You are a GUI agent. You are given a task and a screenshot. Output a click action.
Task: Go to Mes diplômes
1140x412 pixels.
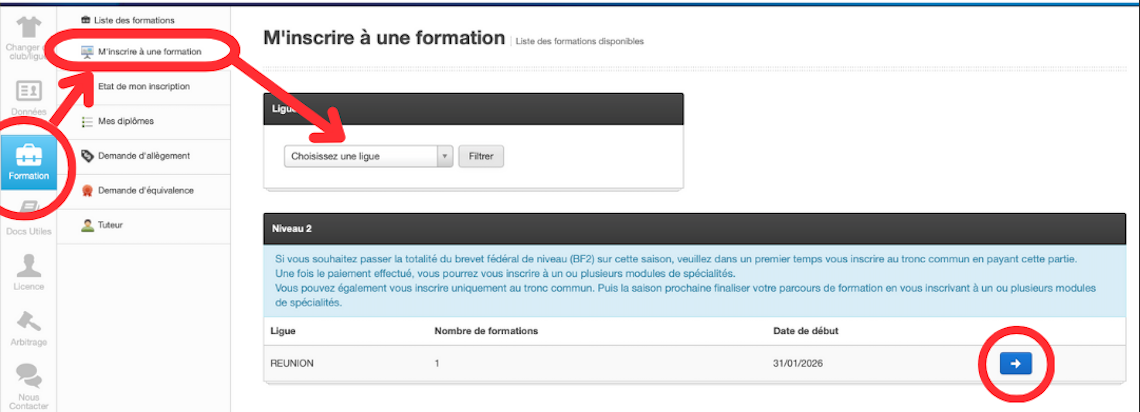click(x=125, y=121)
